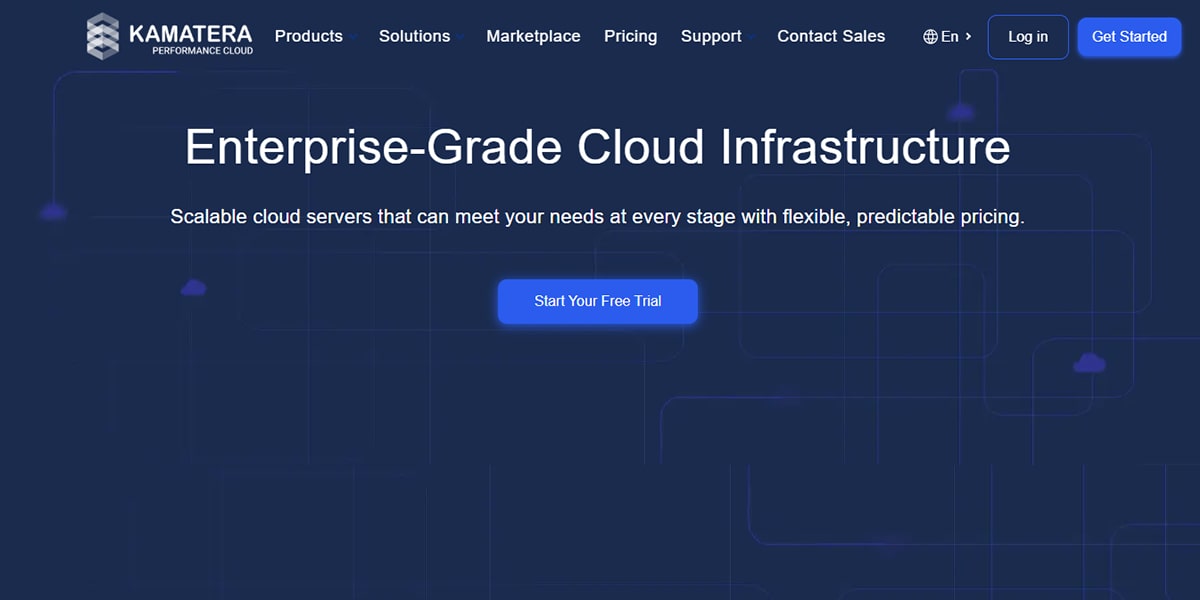Click the cloud icon near the right edge
Viewport: 1200px width, 600px height.
(1089, 363)
